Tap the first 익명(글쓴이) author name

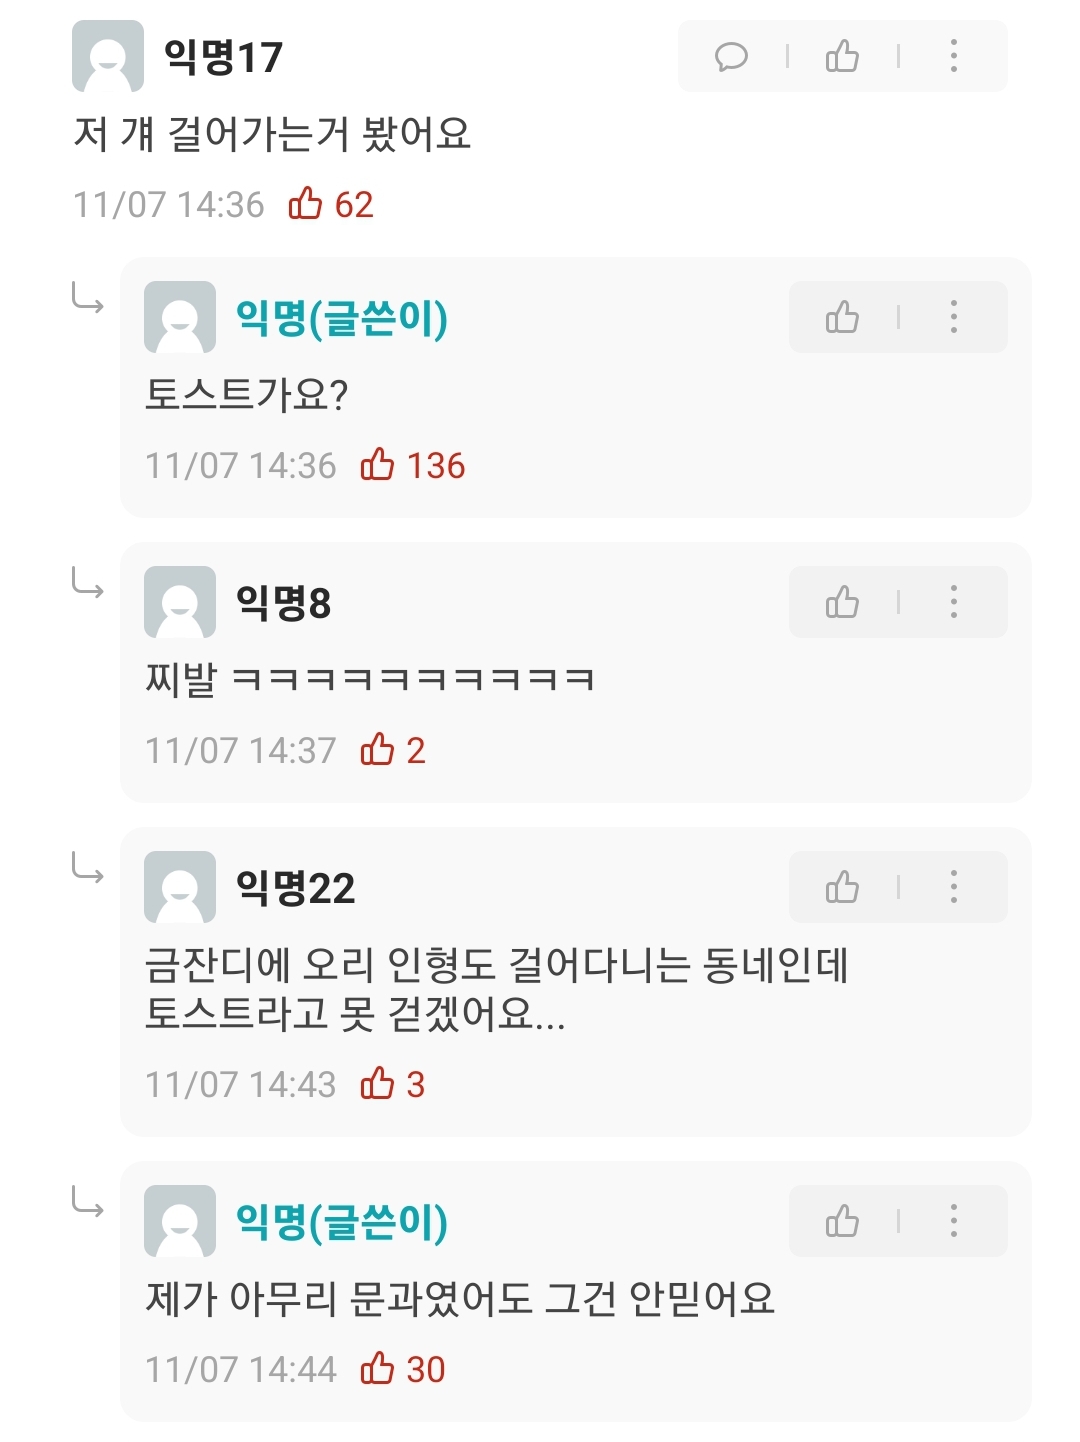pyautogui.click(x=342, y=318)
